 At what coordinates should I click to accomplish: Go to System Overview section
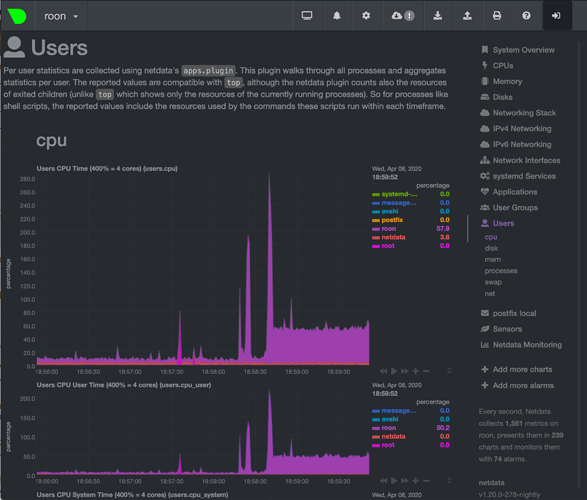[518, 50]
